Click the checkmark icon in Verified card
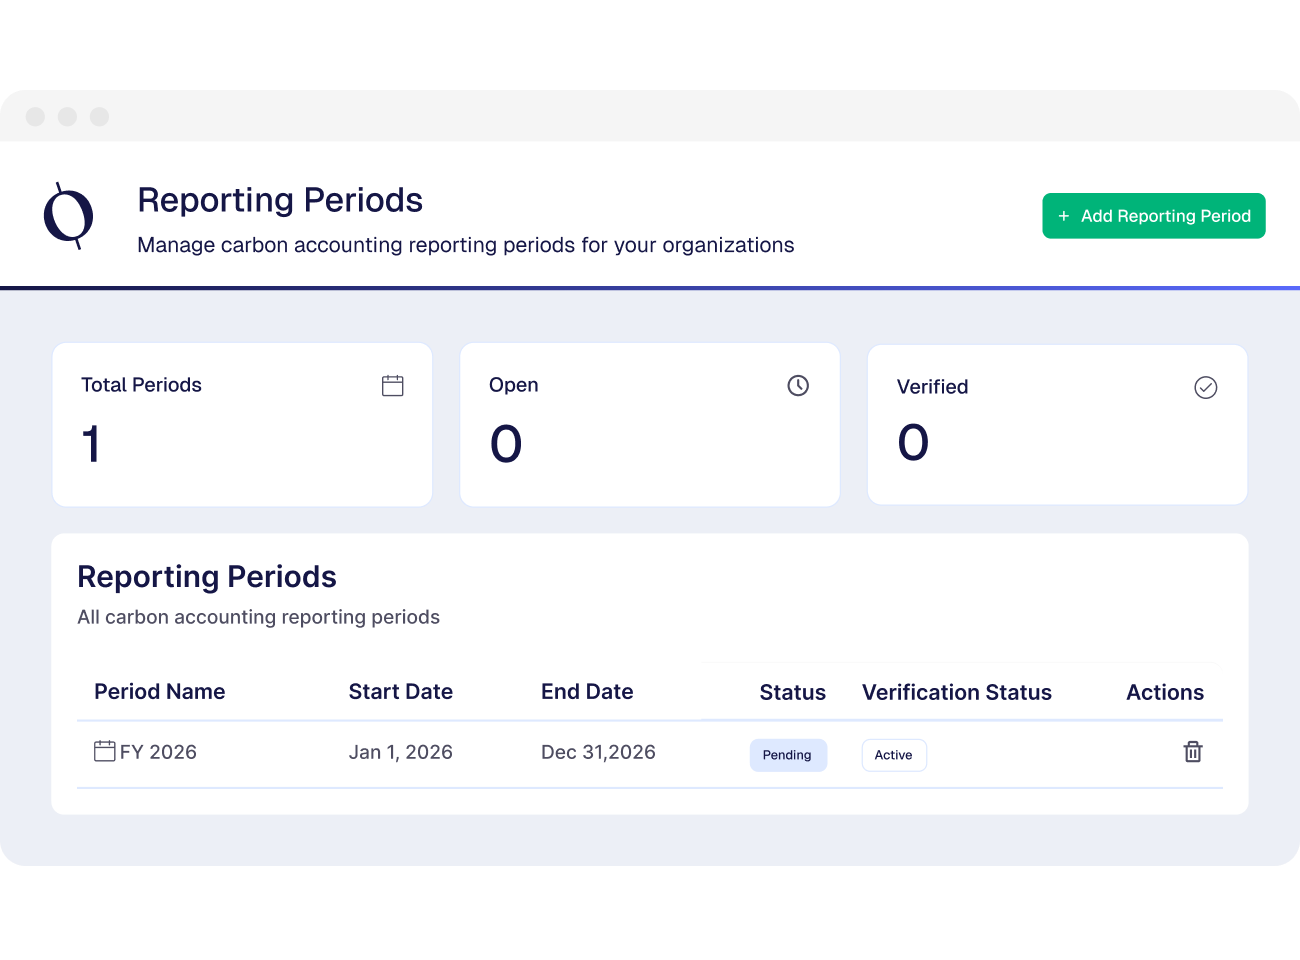The image size is (1300, 960). click(x=1206, y=388)
